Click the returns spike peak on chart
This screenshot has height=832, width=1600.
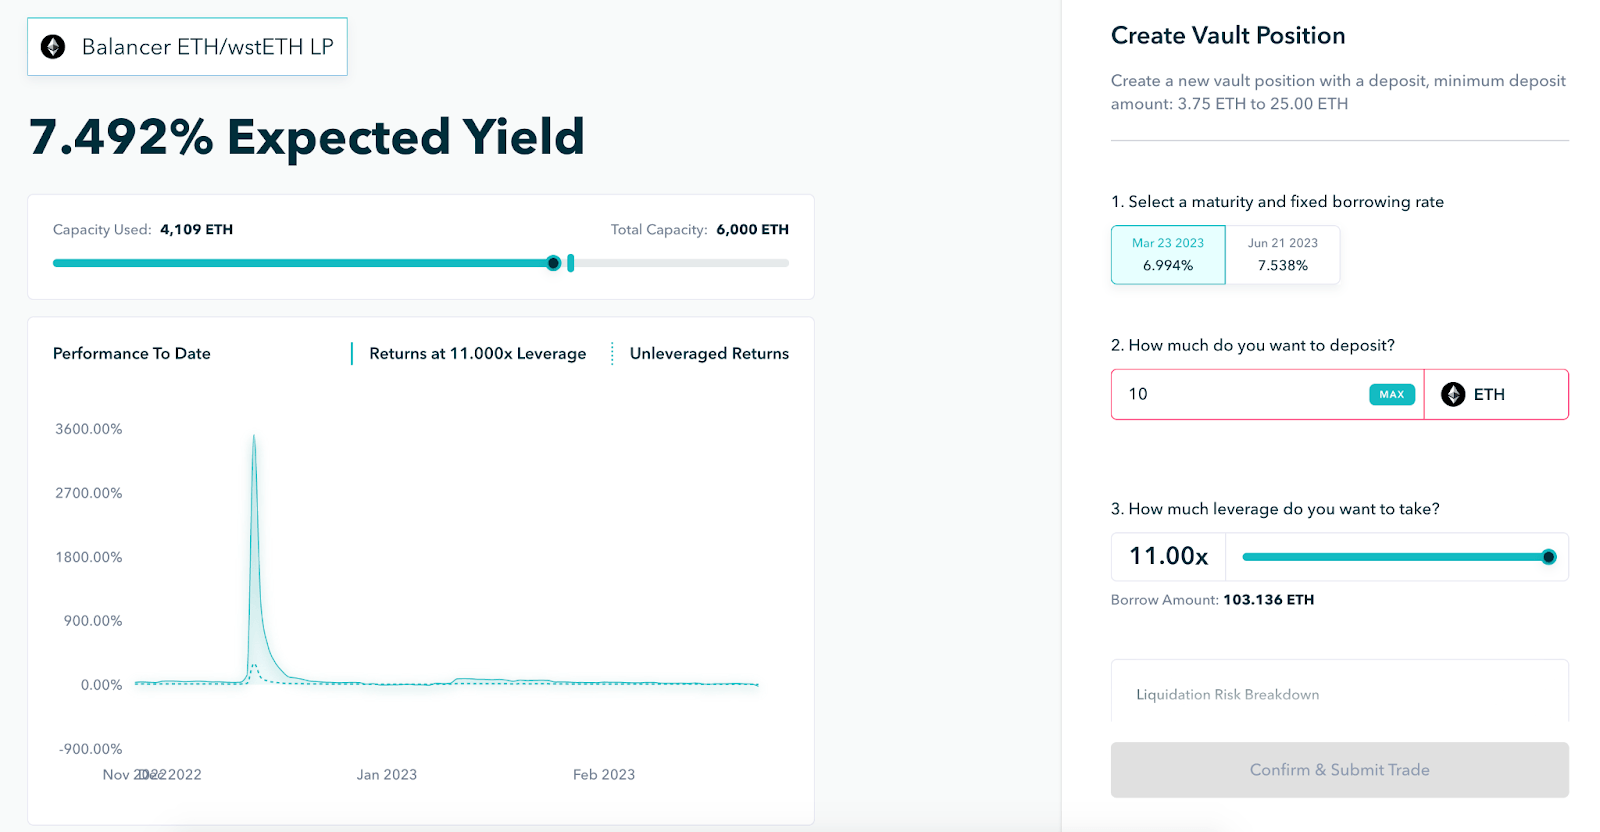[x=254, y=437]
